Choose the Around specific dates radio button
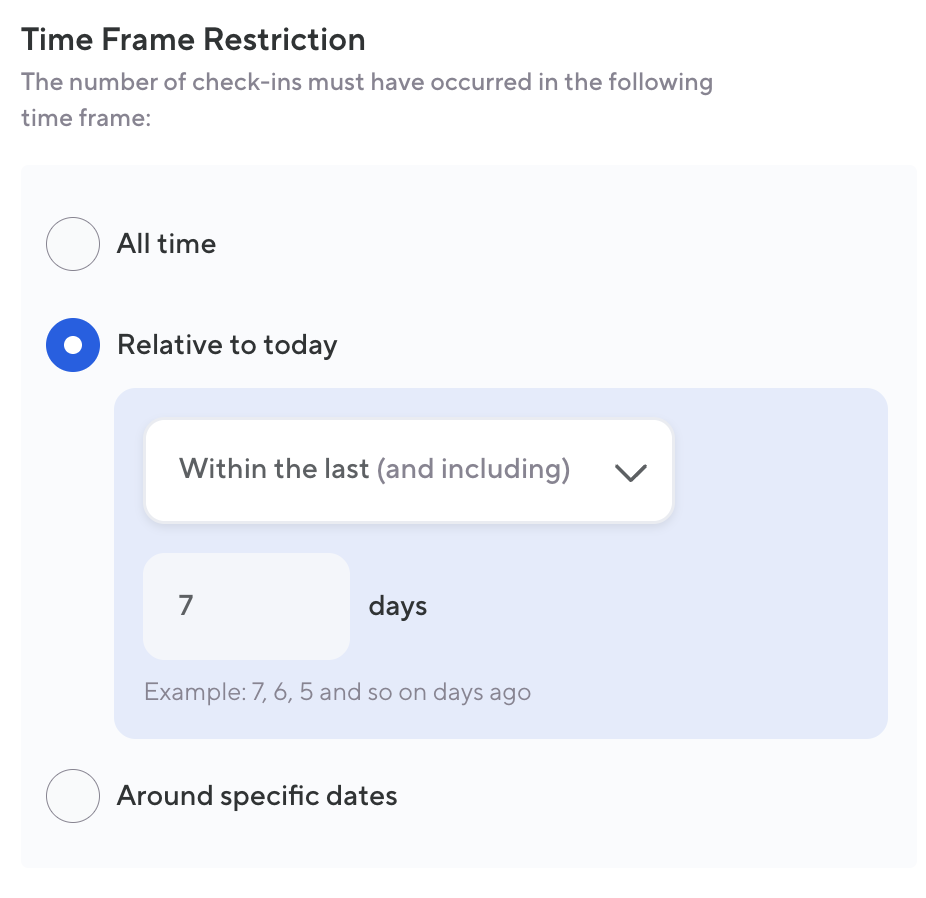The width and height of the screenshot is (926, 898). (x=73, y=796)
